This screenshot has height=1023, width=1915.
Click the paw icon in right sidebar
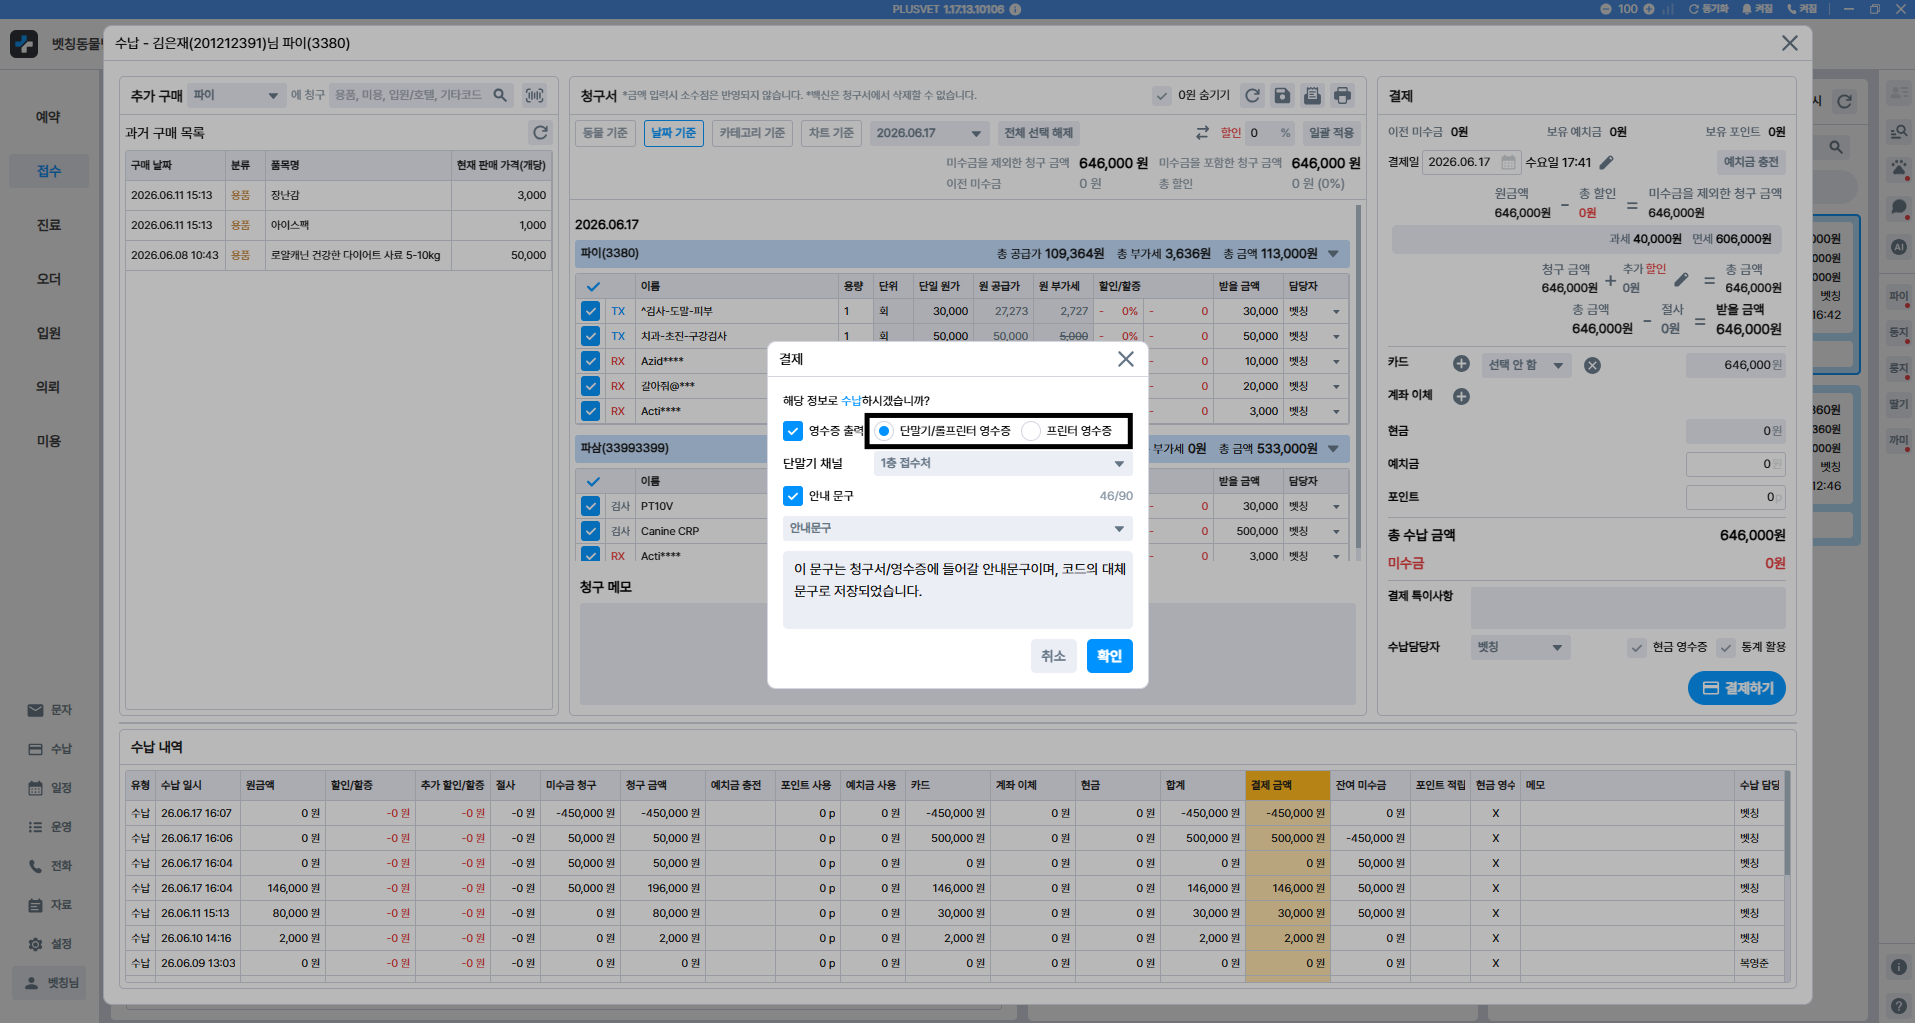[1898, 168]
